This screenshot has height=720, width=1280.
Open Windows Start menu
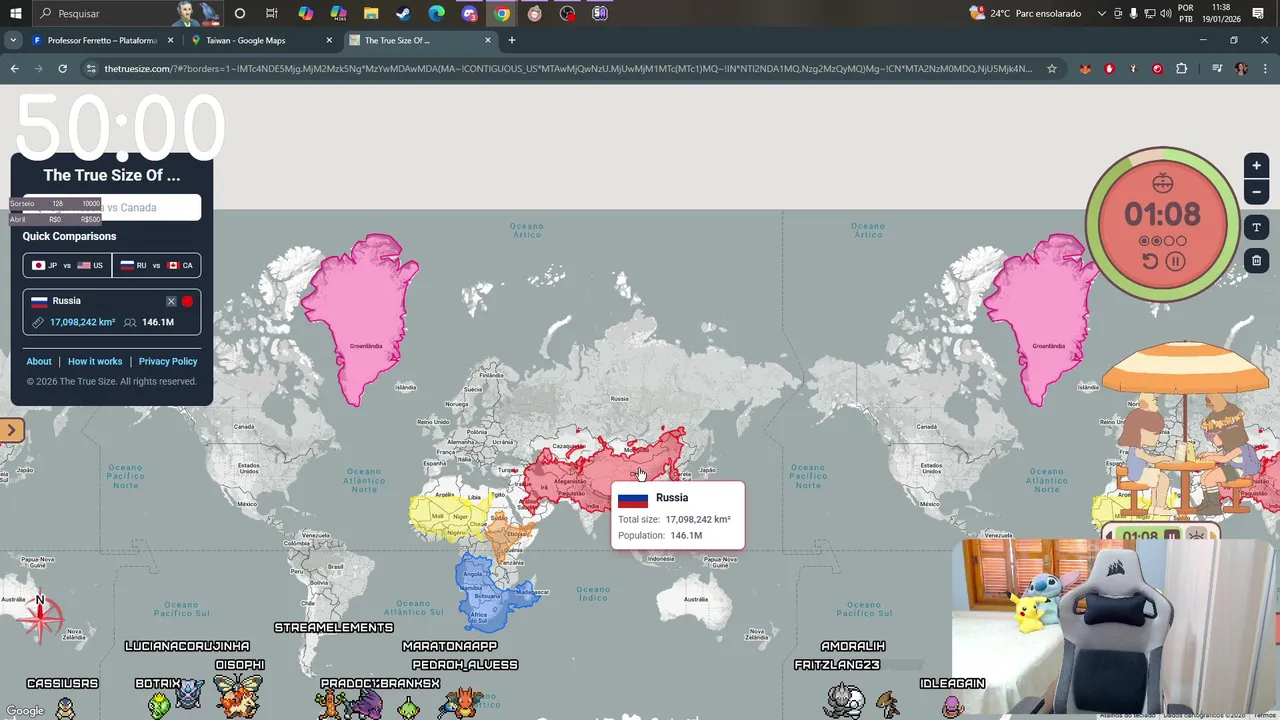coord(15,13)
